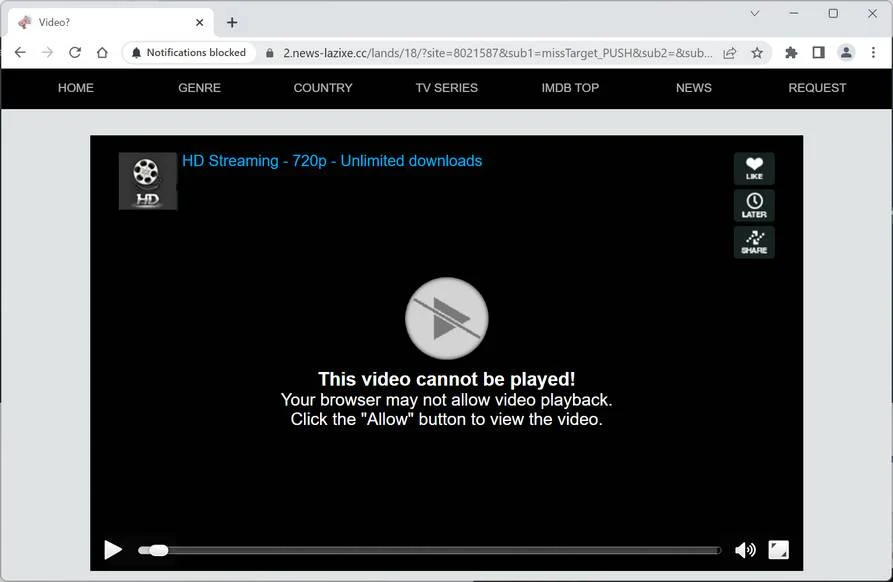The width and height of the screenshot is (893, 582).
Task: Click the Like heart icon
Action: click(x=754, y=169)
